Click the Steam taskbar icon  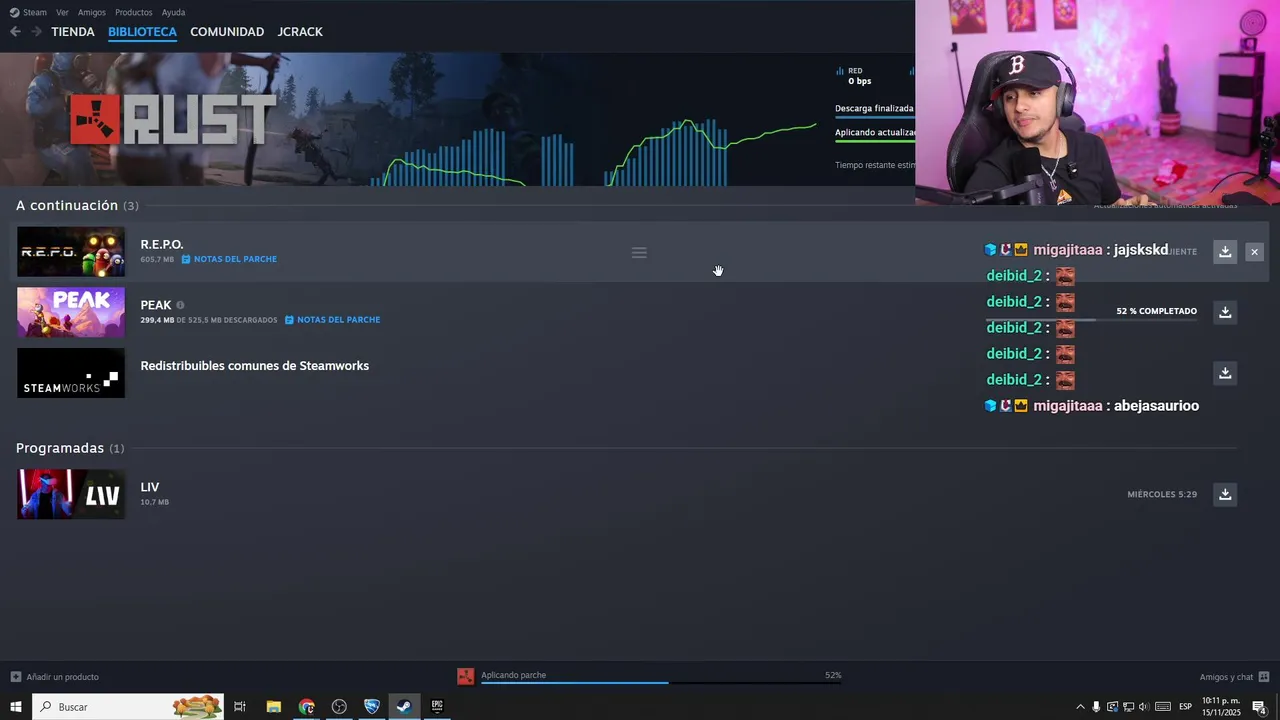point(404,707)
